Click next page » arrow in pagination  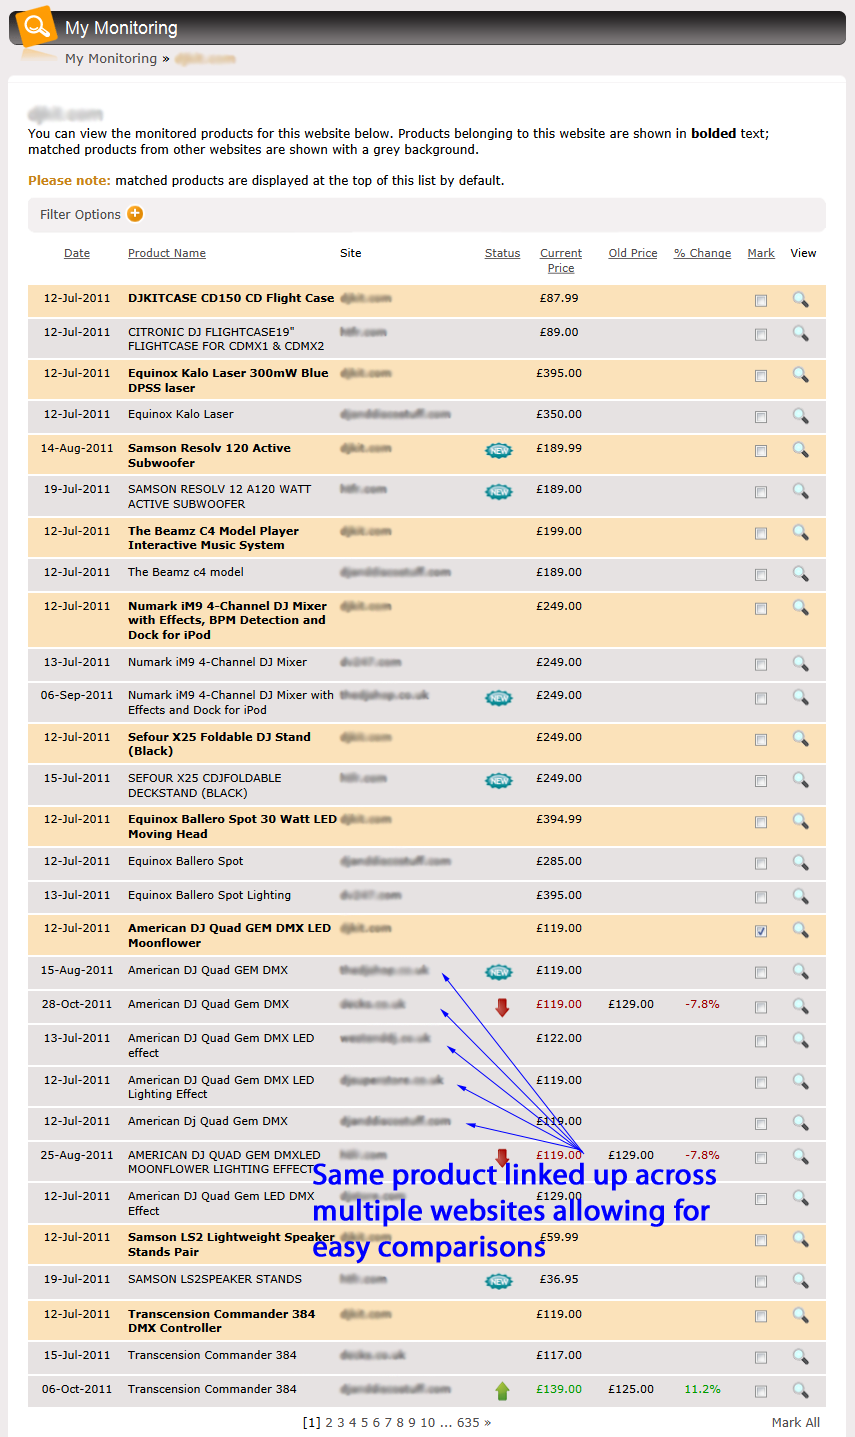[x=488, y=1422]
